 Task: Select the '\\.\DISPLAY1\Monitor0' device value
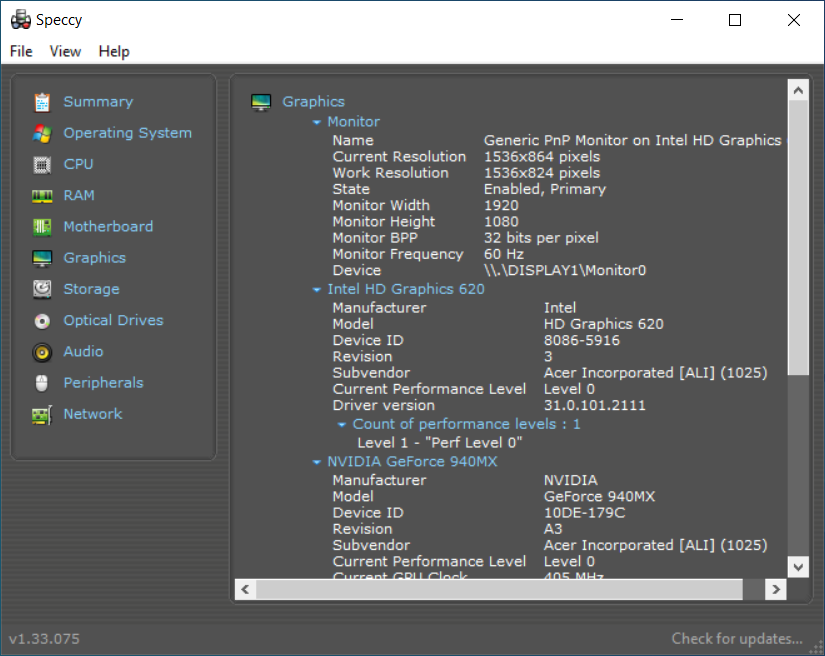(565, 271)
